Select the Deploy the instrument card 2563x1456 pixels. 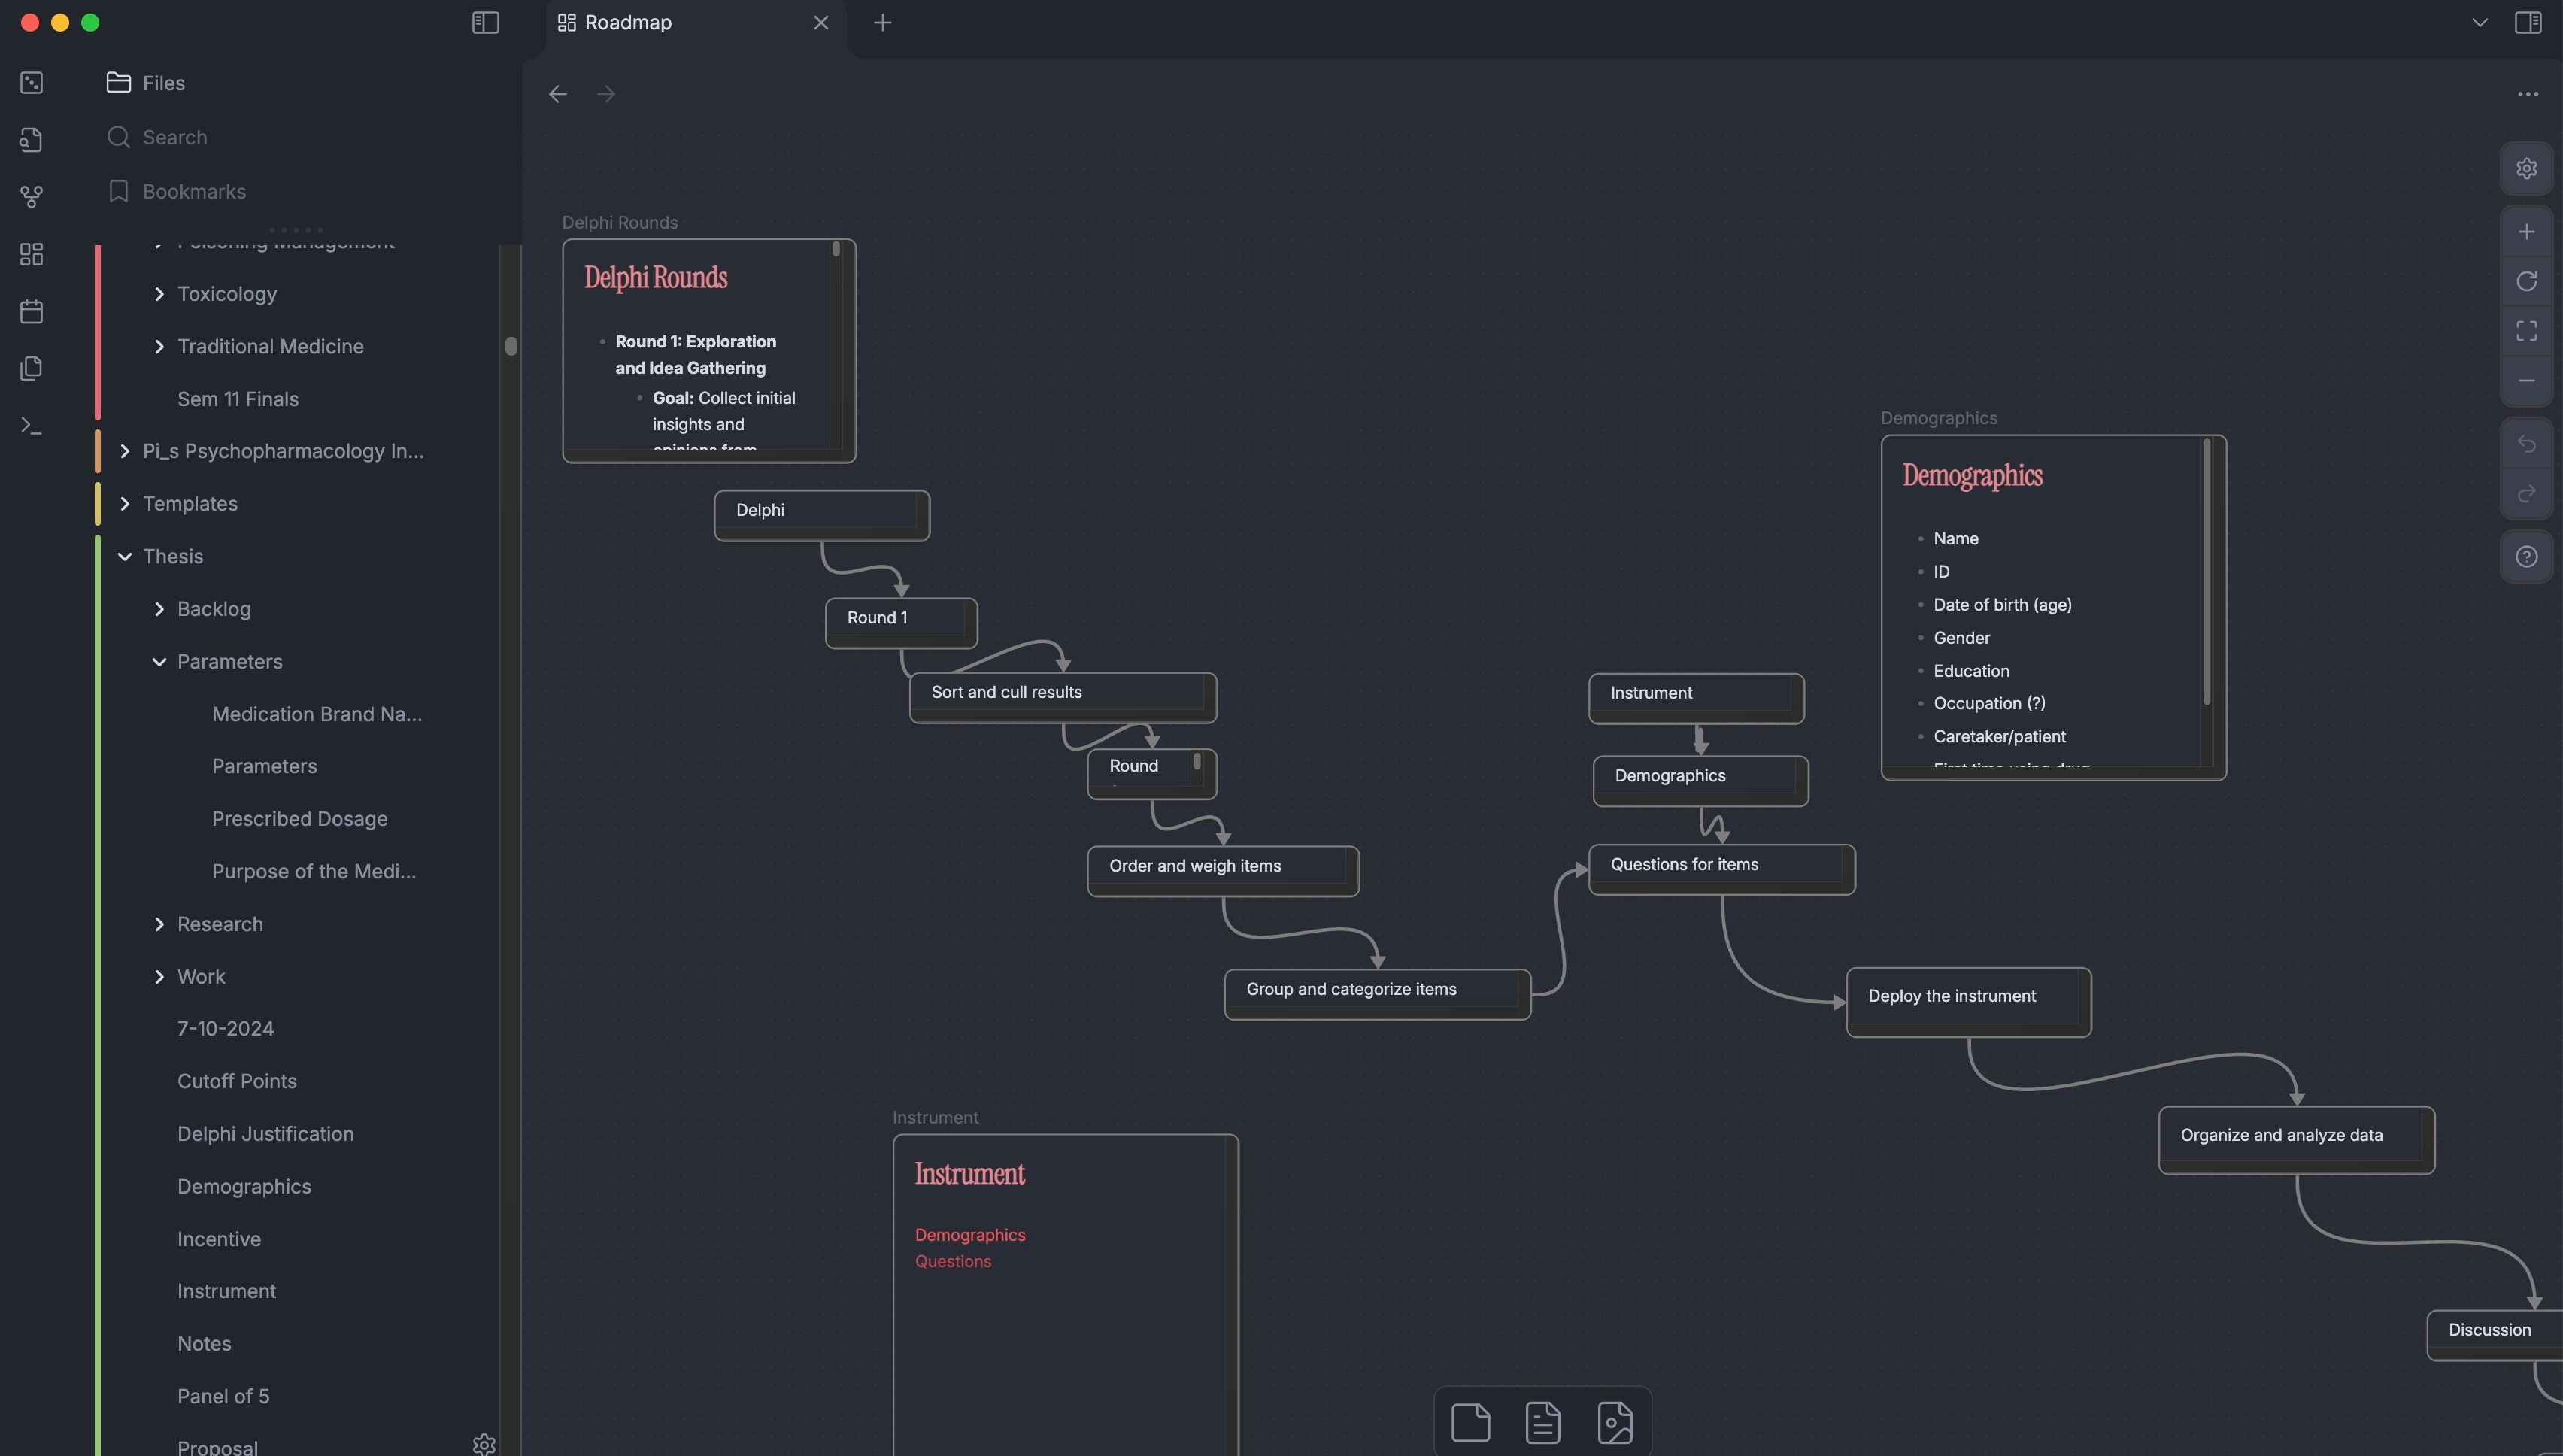(1968, 1002)
